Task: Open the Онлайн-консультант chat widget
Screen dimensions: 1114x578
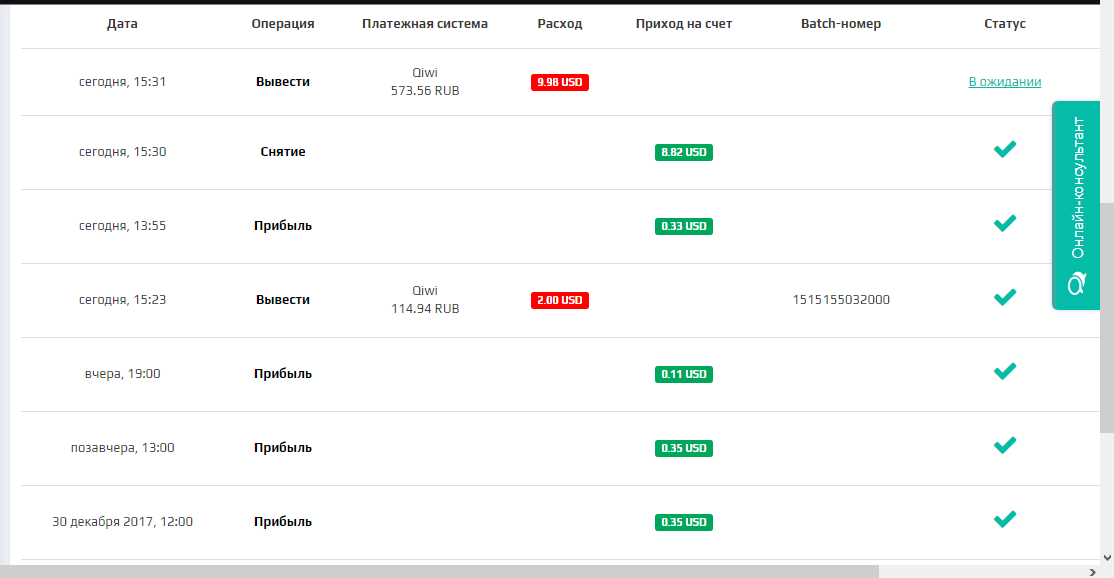Action: [x=1076, y=205]
